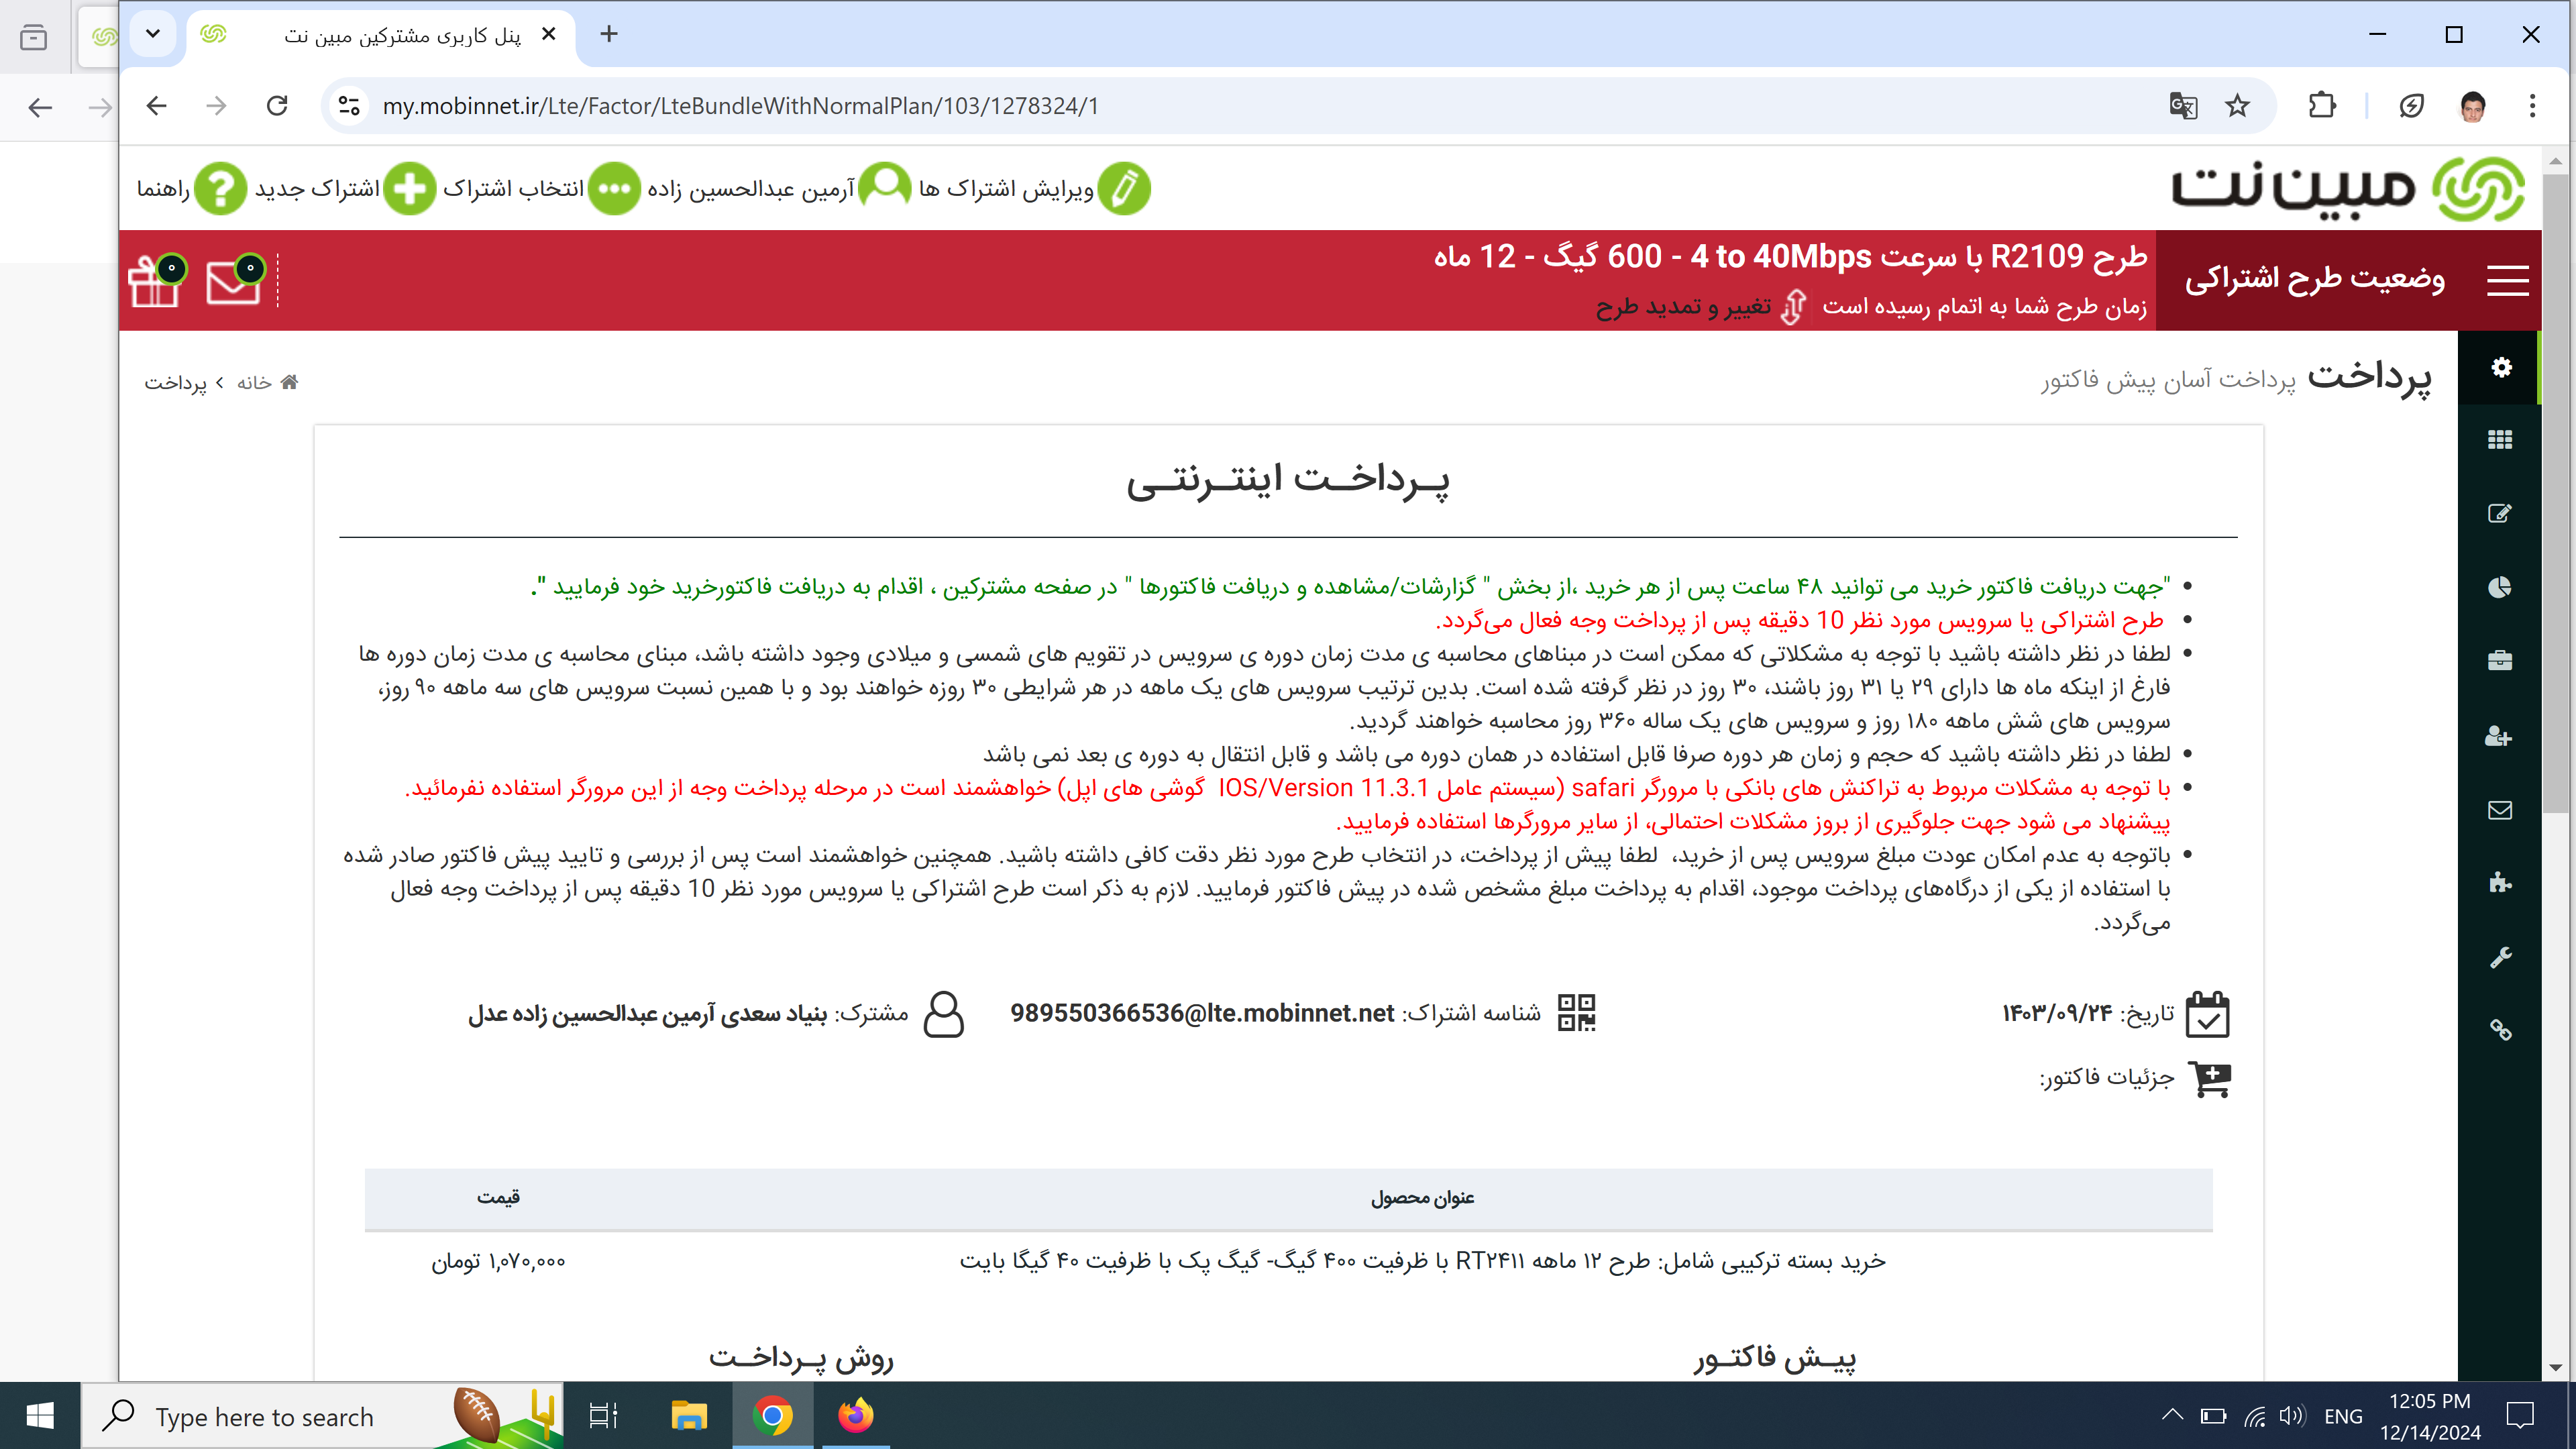Open the envelope messages icon in header
2576x1449 pixels.
234,281
